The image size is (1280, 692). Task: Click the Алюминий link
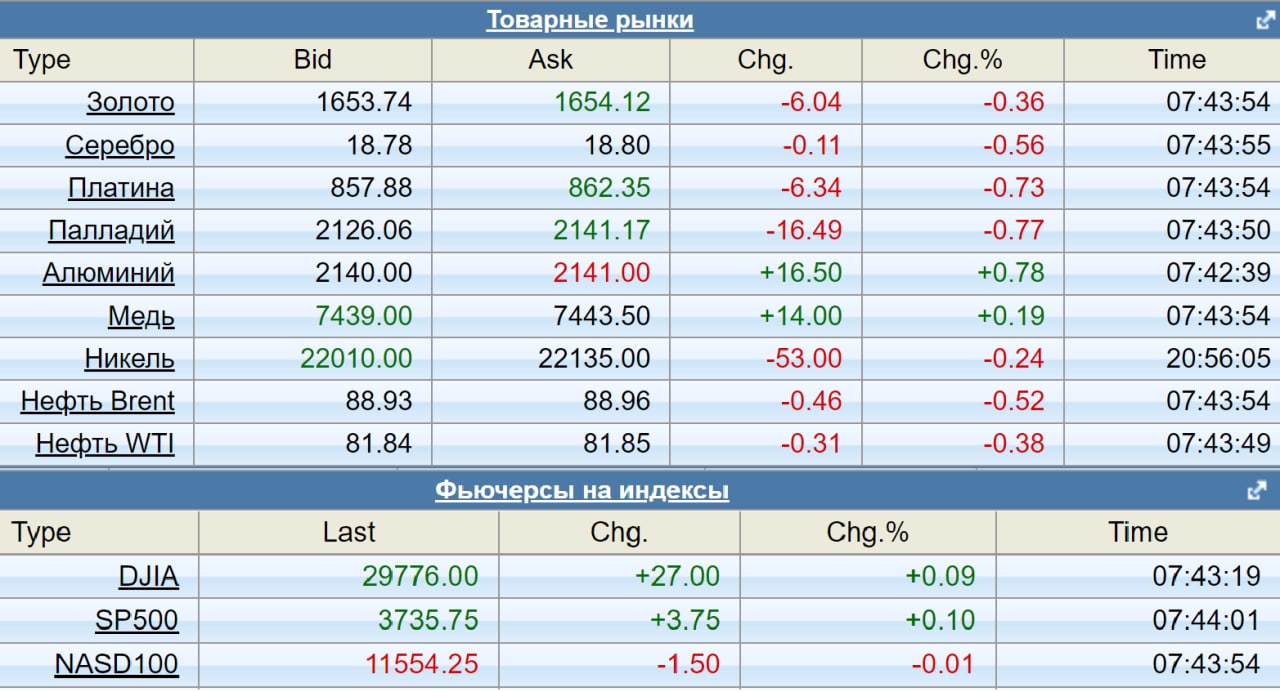click(x=108, y=273)
